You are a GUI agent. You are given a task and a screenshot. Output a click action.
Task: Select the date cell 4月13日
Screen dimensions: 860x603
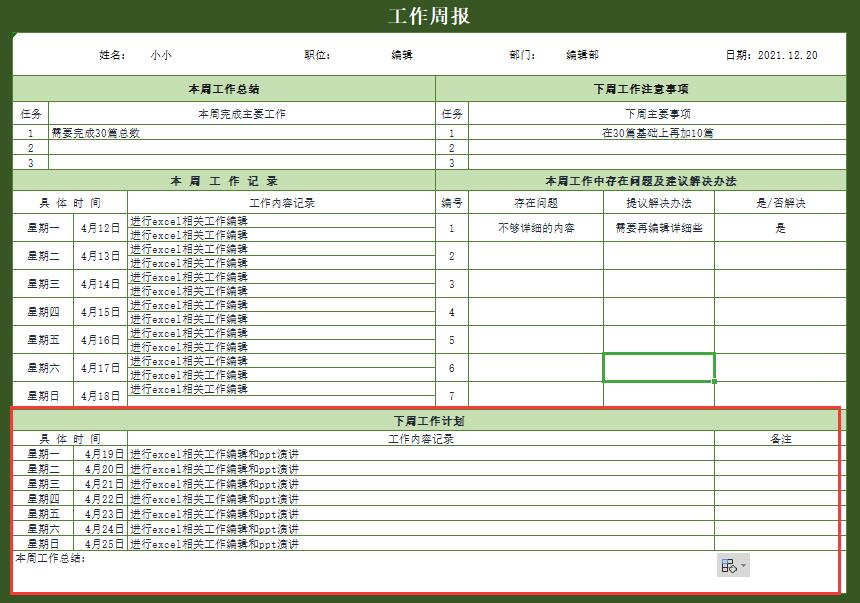100,256
